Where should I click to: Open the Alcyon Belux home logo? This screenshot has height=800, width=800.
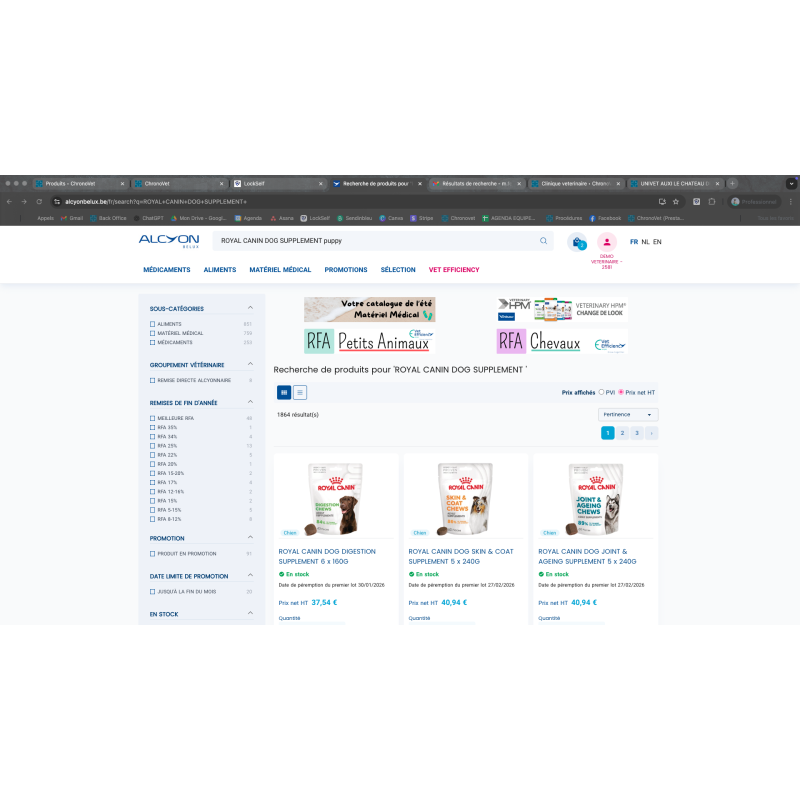(x=169, y=241)
